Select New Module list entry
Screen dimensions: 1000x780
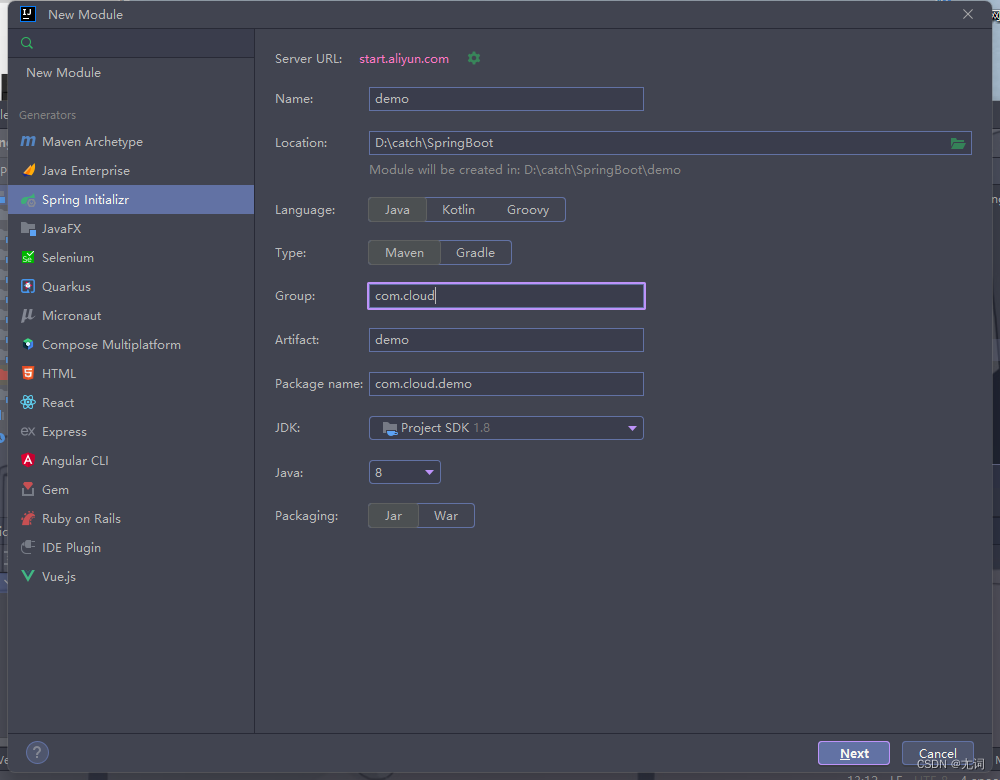[131, 73]
